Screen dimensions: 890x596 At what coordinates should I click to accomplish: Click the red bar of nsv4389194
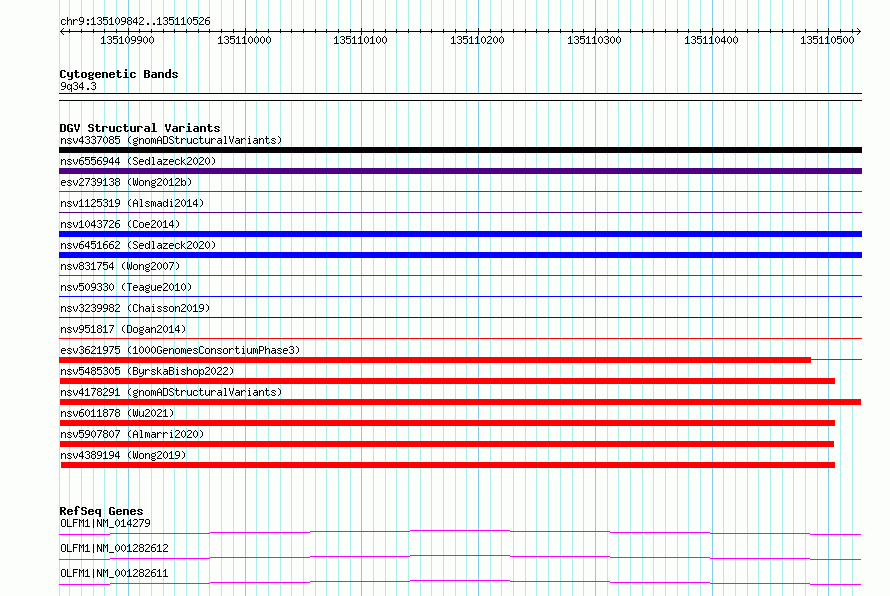tap(448, 465)
